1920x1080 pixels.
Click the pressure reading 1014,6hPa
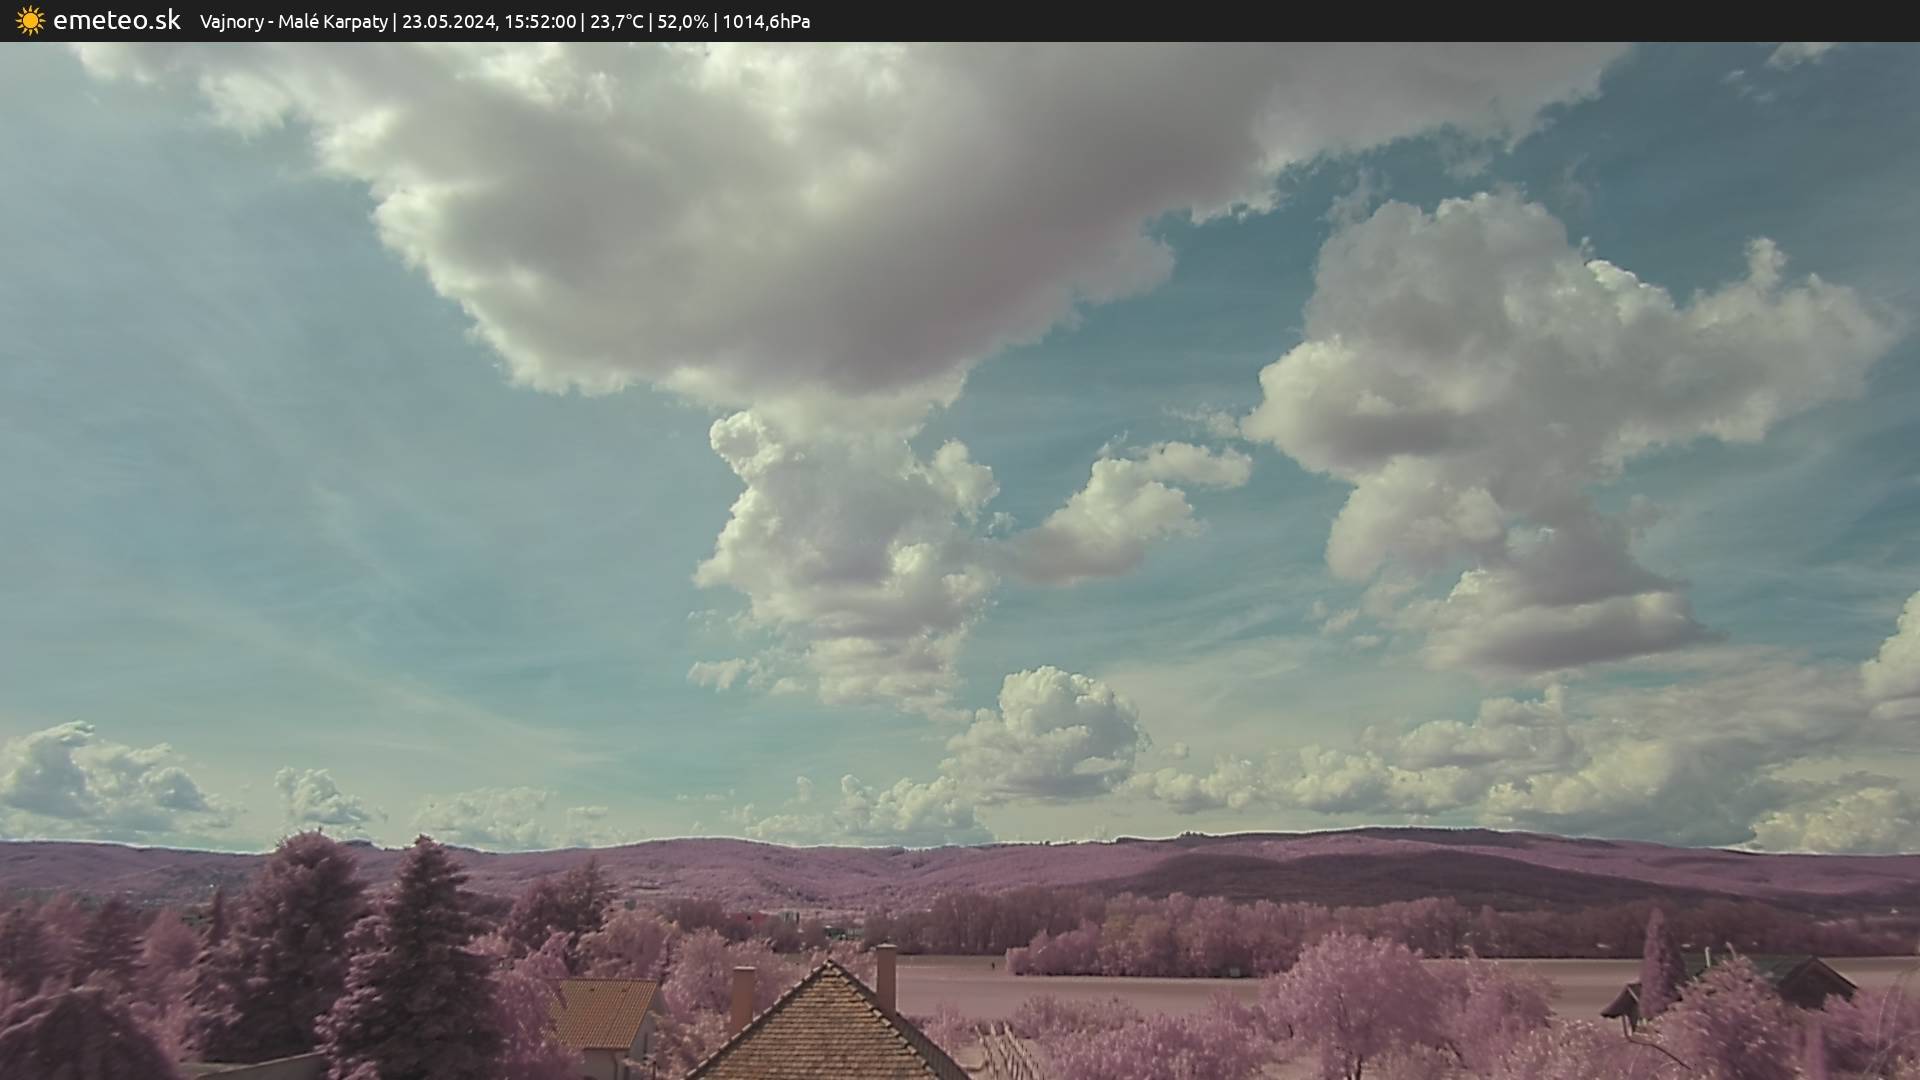coord(766,21)
